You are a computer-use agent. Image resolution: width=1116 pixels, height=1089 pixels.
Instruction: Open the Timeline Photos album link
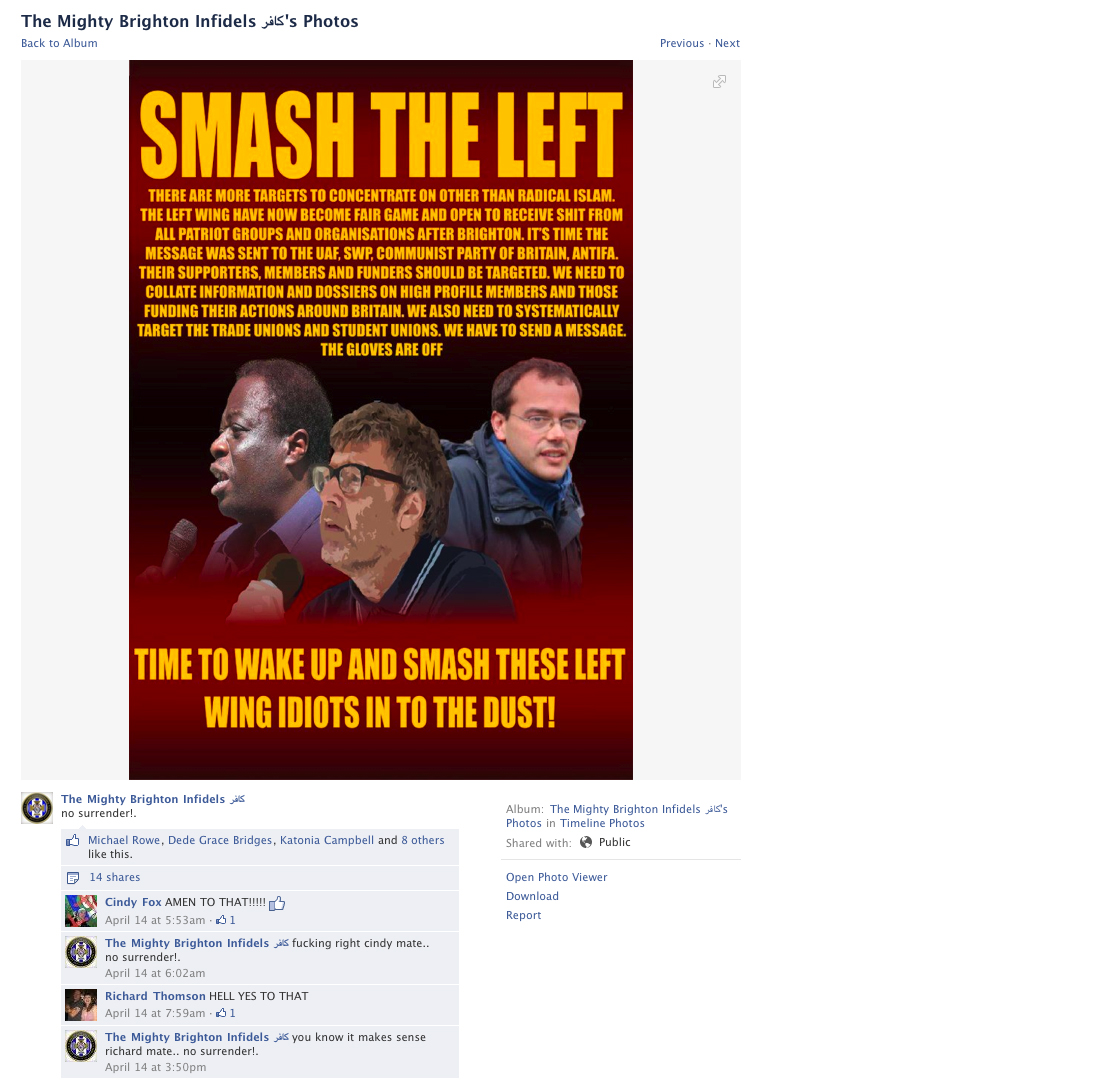click(x=602, y=824)
